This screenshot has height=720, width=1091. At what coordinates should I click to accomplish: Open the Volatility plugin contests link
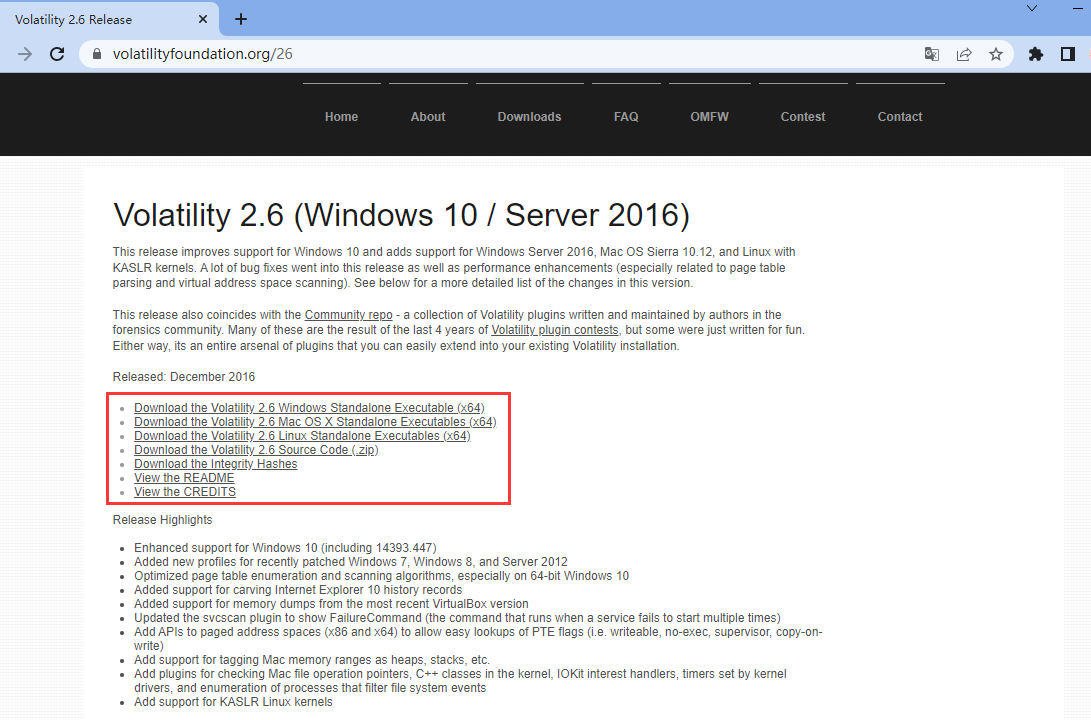point(555,330)
